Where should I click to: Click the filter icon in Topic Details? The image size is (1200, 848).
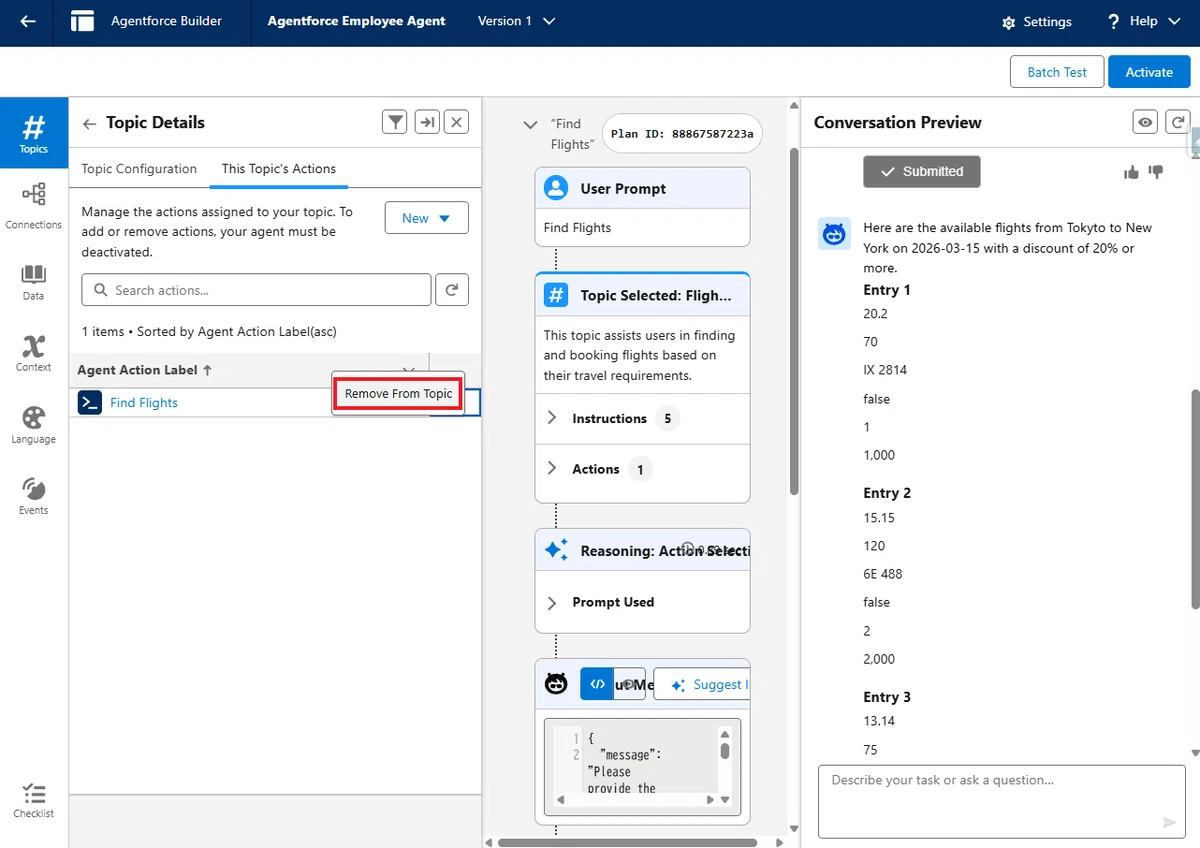click(x=396, y=122)
